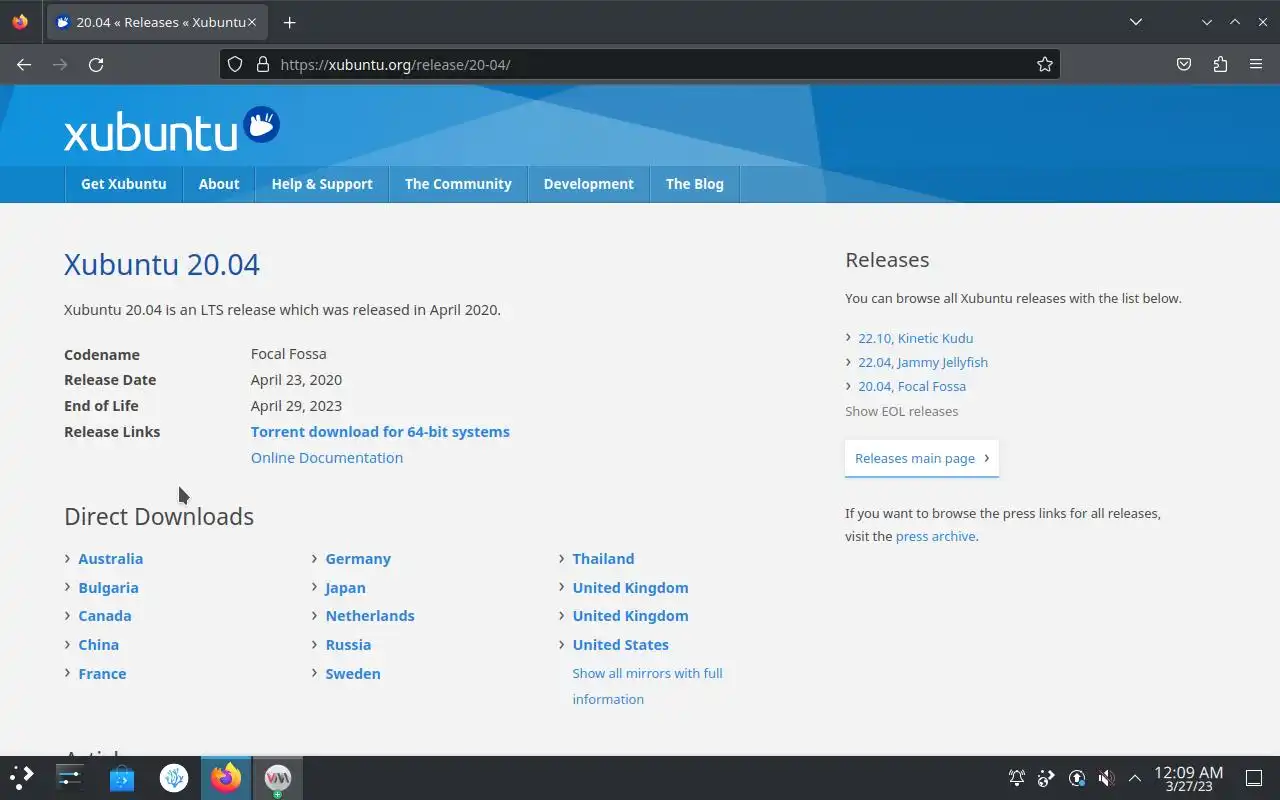Show all mirrors with full information
1280x800 pixels.
tap(647, 686)
